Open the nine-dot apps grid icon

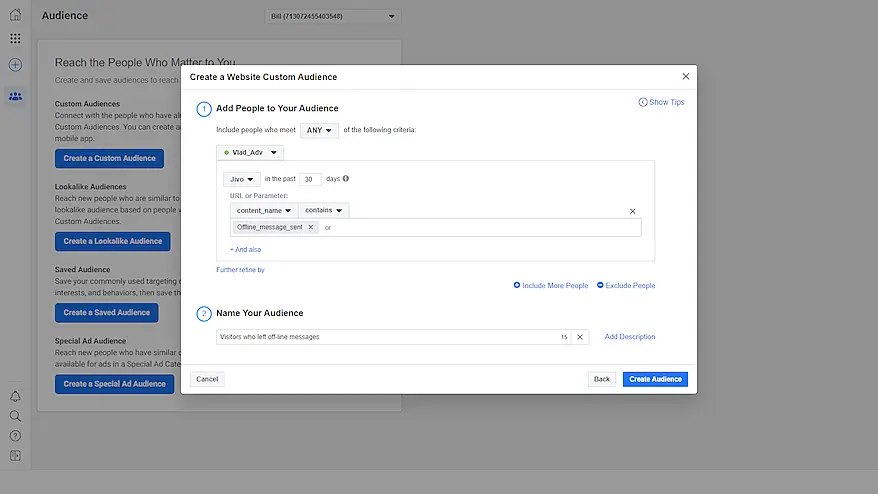(15, 39)
